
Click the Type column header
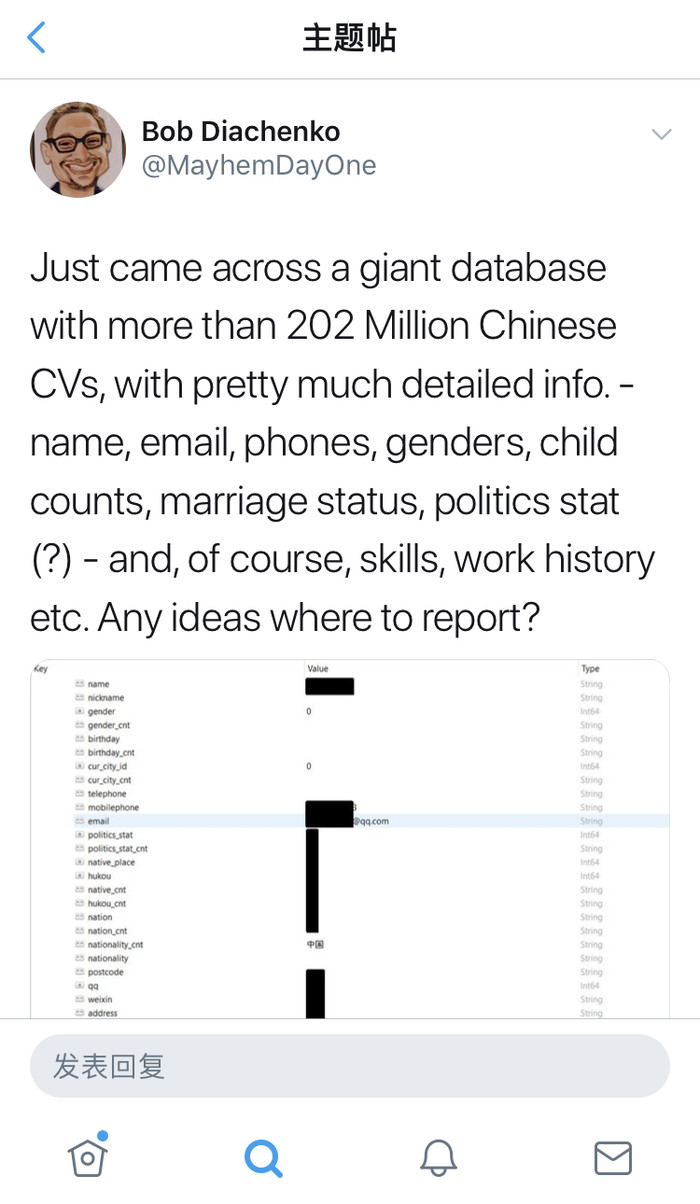[x=590, y=668]
